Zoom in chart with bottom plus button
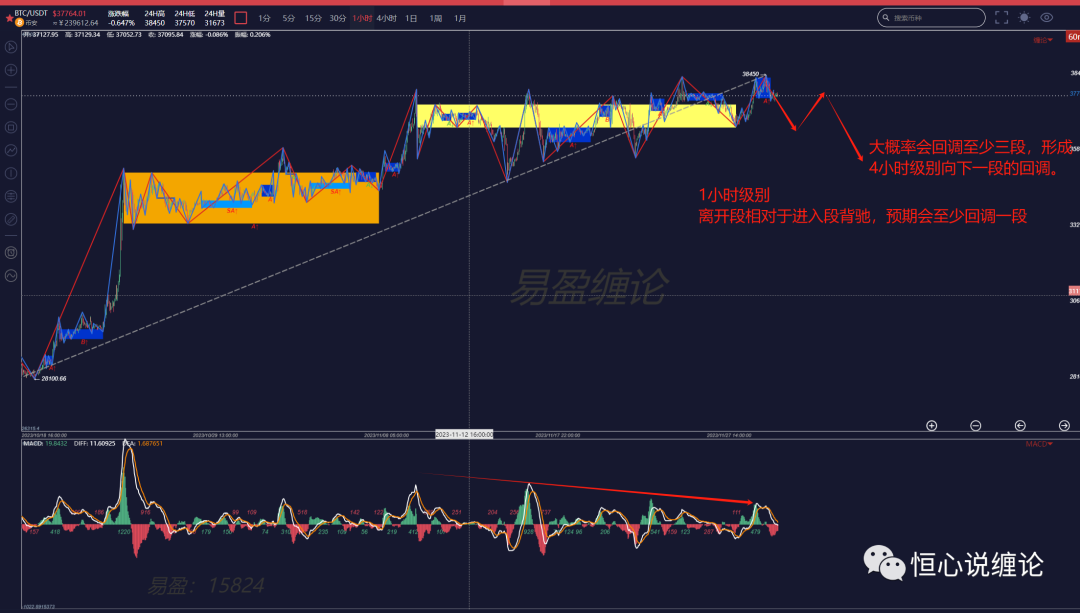1080x613 pixels. tap(931, 426)
